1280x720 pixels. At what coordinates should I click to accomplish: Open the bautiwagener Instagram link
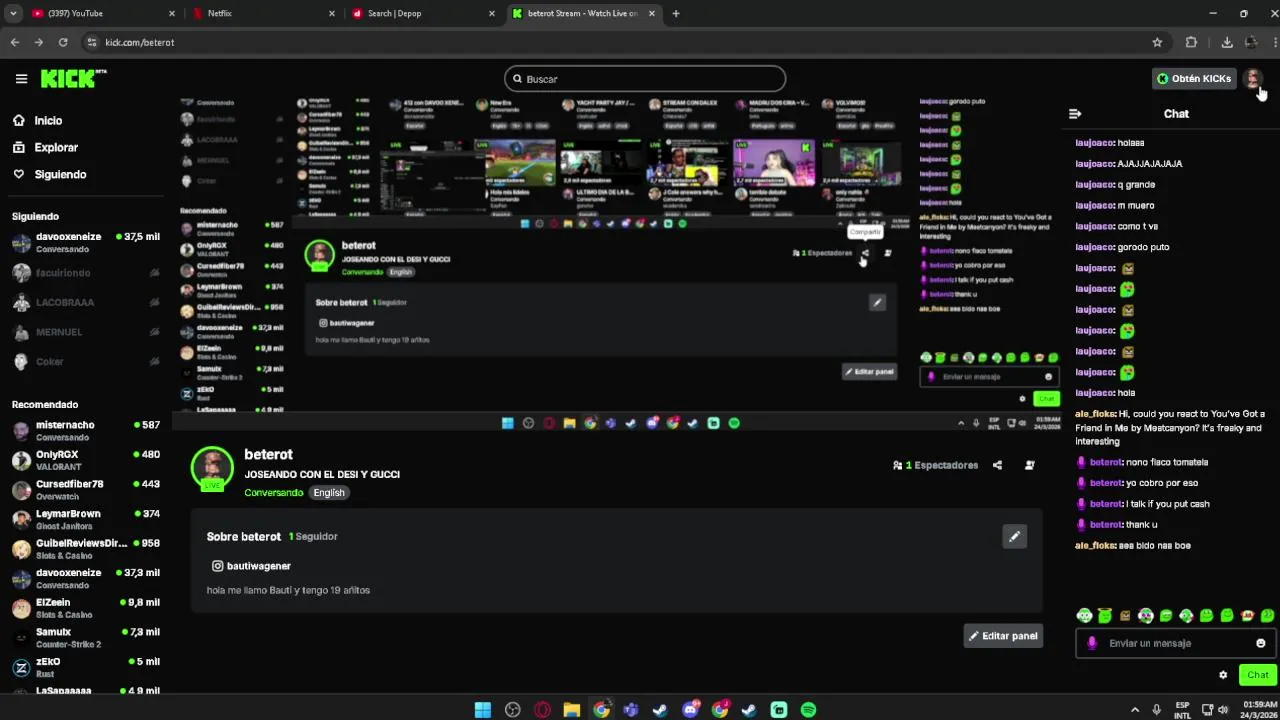(251, 566)
